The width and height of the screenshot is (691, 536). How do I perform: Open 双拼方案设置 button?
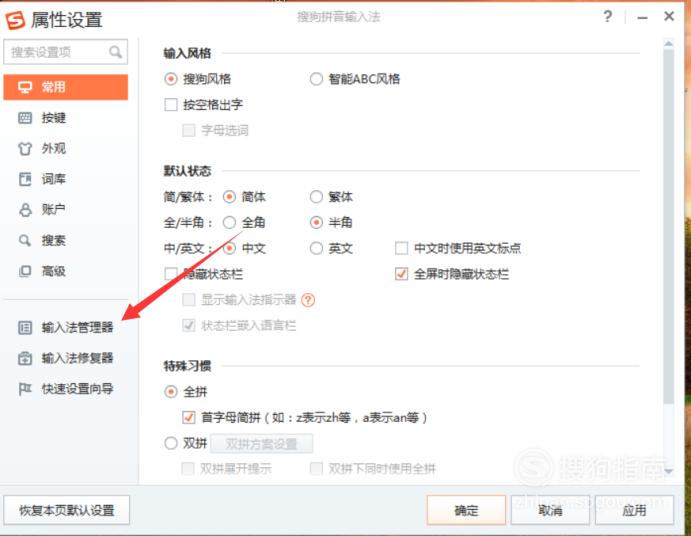262,443
